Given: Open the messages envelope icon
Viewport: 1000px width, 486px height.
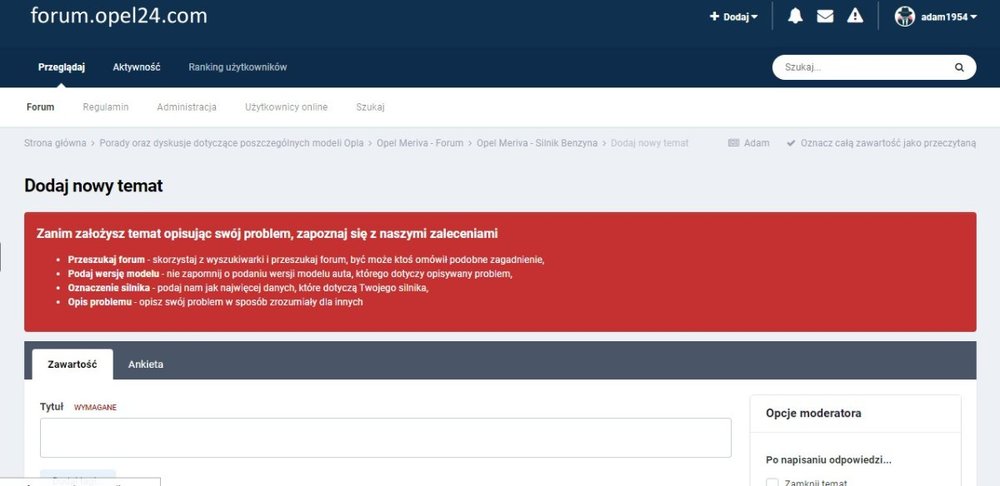Looking at the screenshot, I should pos(825,16).
